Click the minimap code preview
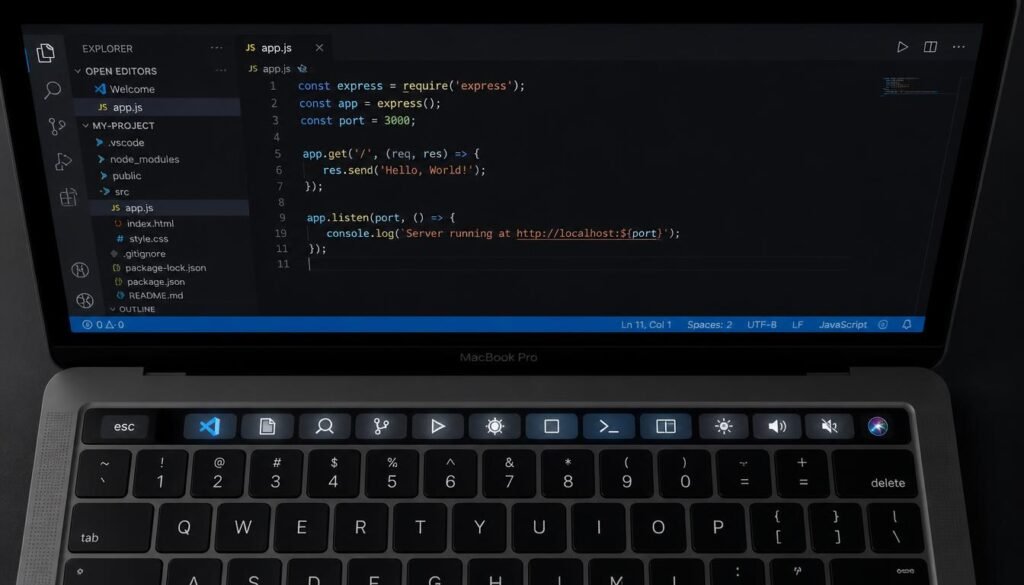The height and width of the screenshot is (585, 1024). point(911,86)
